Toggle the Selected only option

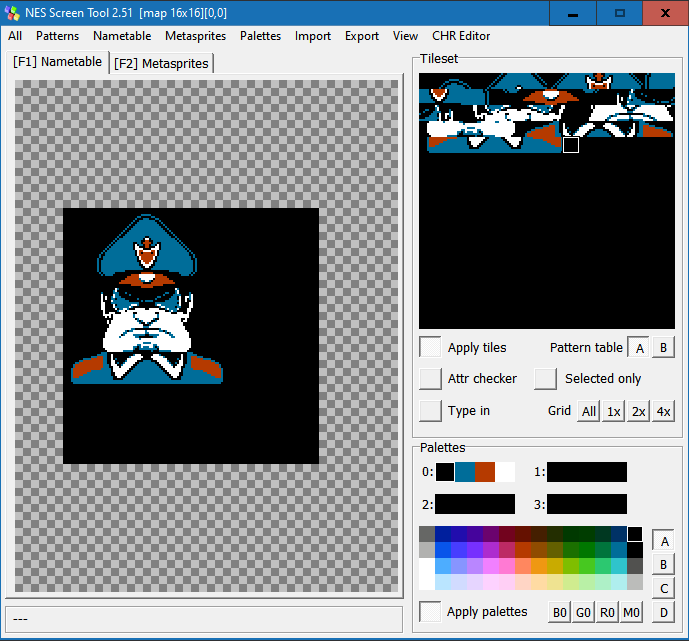coord(545,379)
